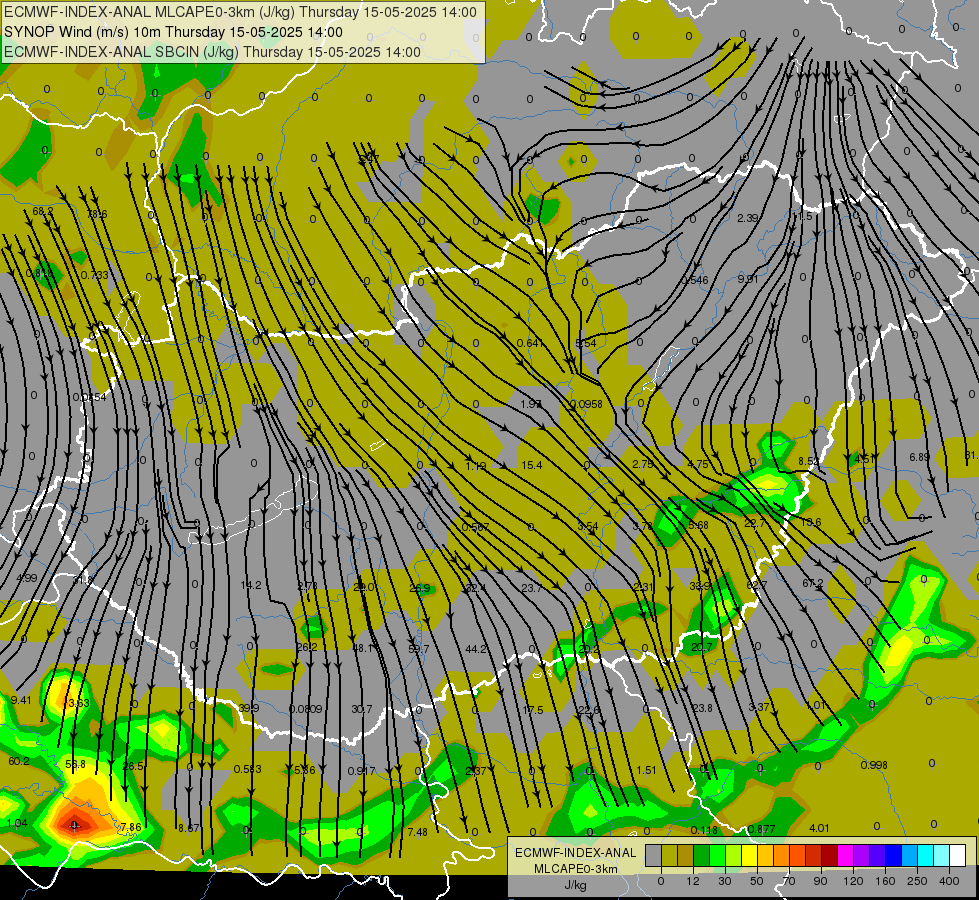
Task: Click the map value 0.877
Action: pos(761,829)
